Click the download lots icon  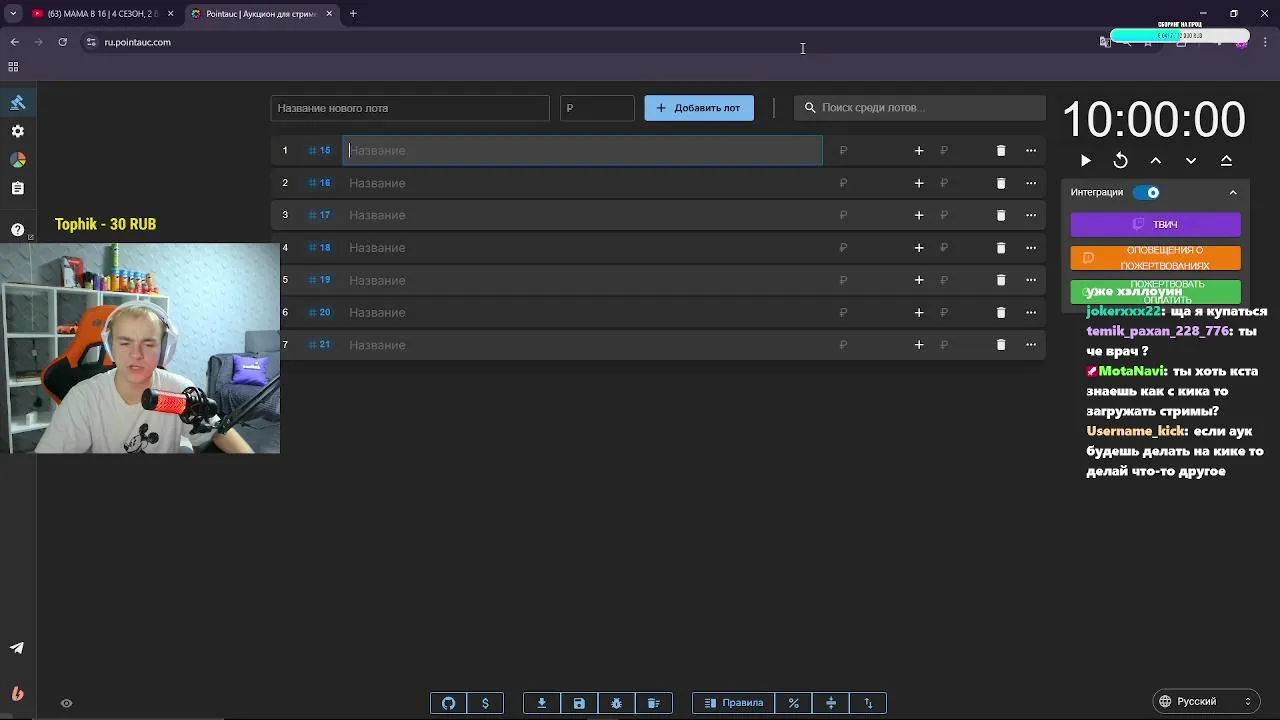[542, 703]
